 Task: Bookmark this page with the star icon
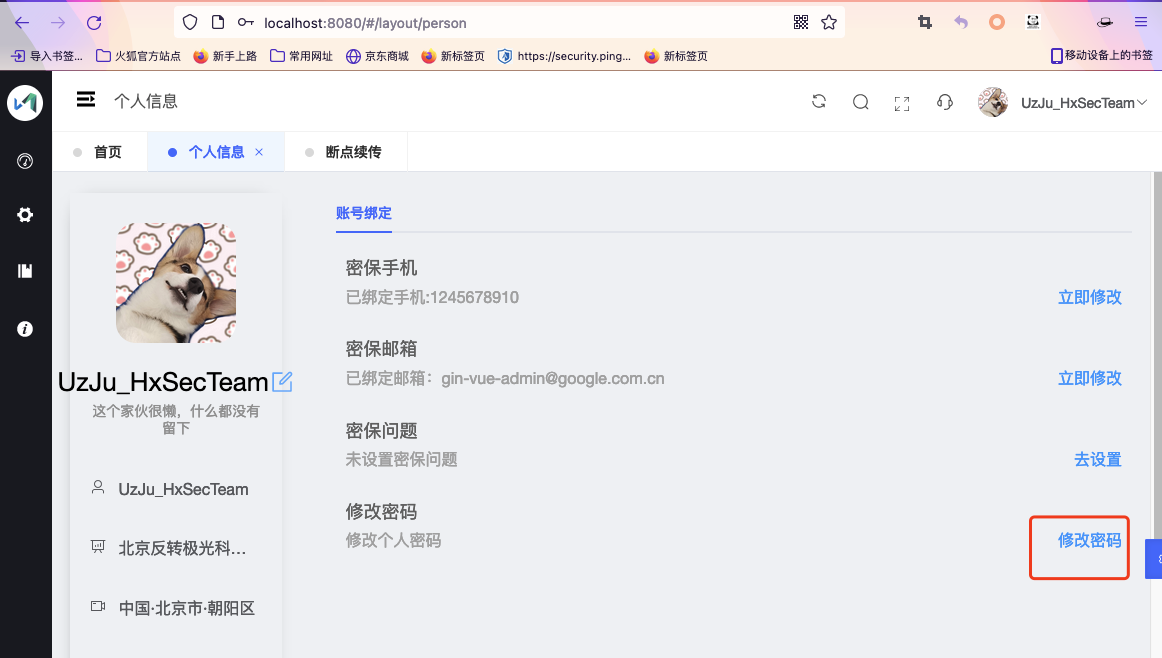(829, 22)
